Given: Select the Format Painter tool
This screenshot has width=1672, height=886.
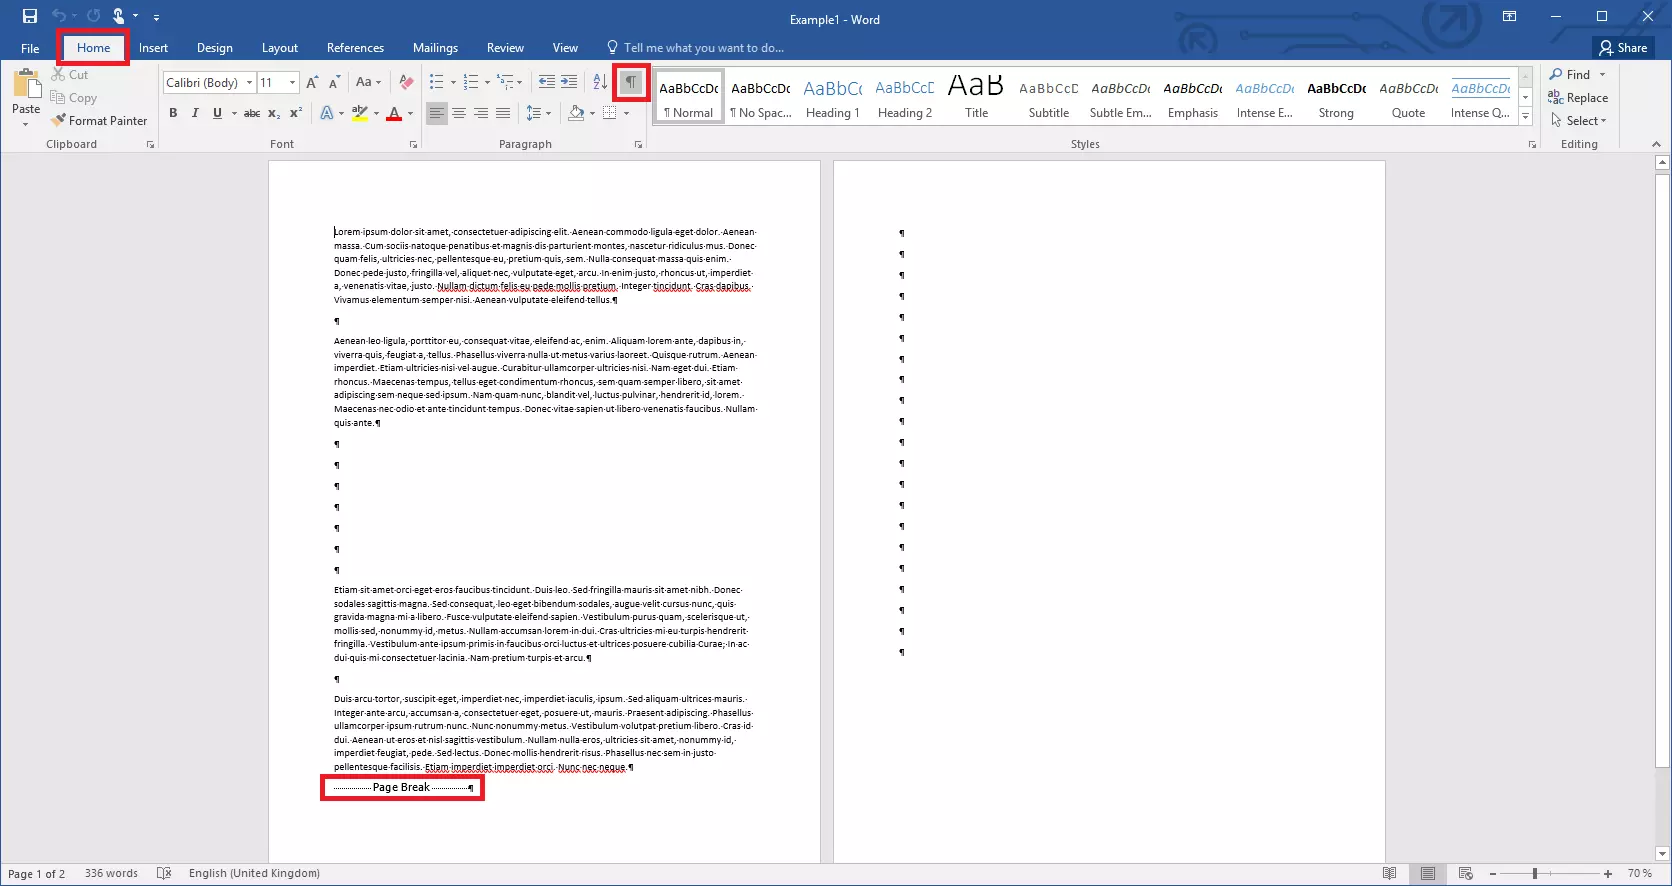Looking at the screenshot, I should tap(99, 121).
